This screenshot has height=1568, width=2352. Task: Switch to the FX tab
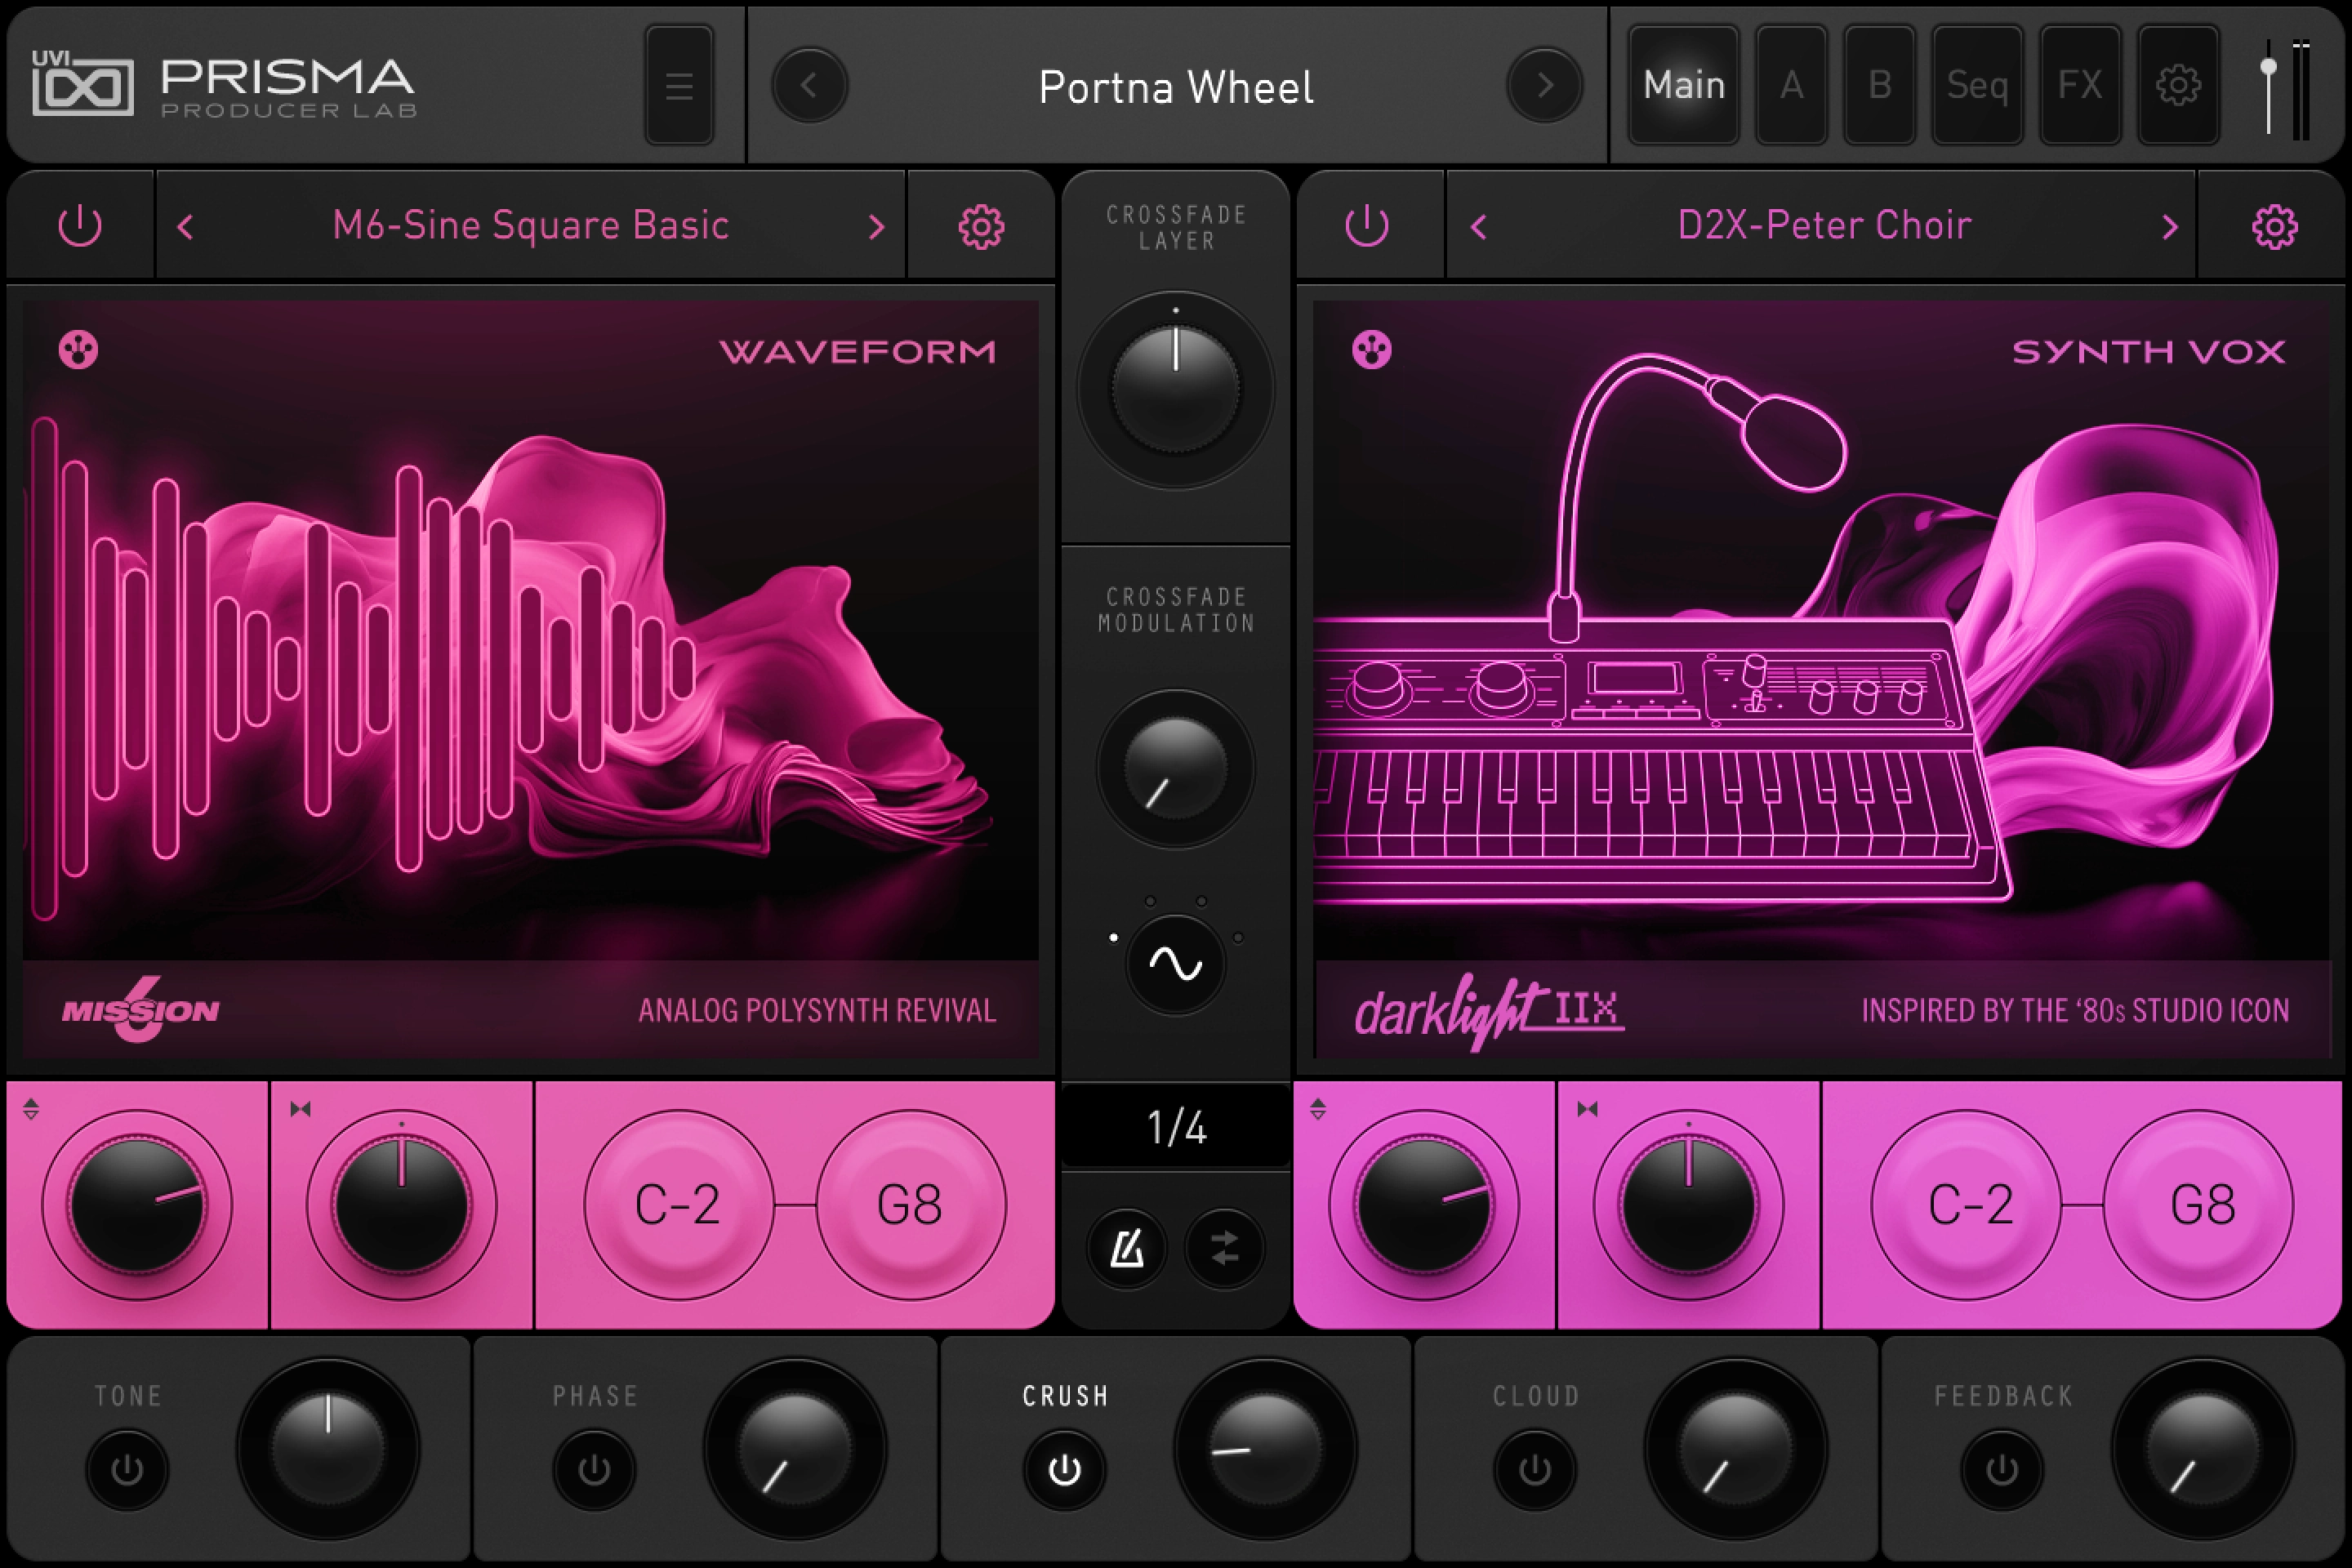2079,85
